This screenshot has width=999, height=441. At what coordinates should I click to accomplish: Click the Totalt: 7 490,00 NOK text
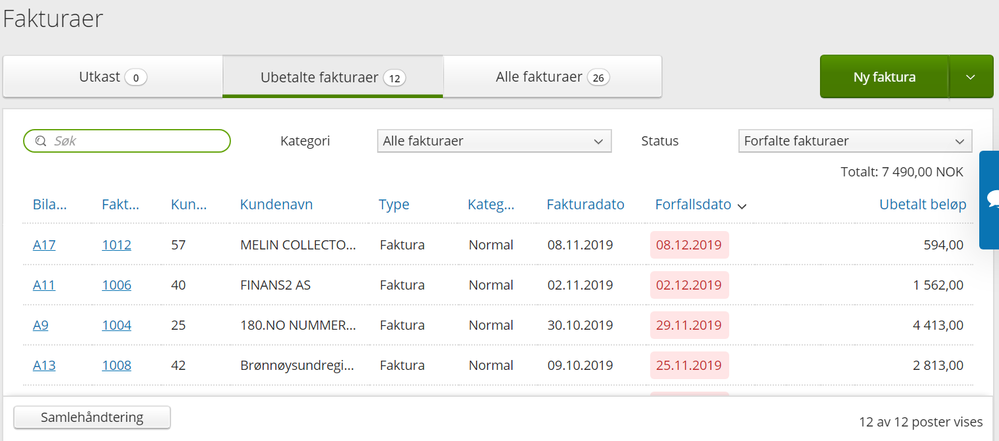[902, 172]
